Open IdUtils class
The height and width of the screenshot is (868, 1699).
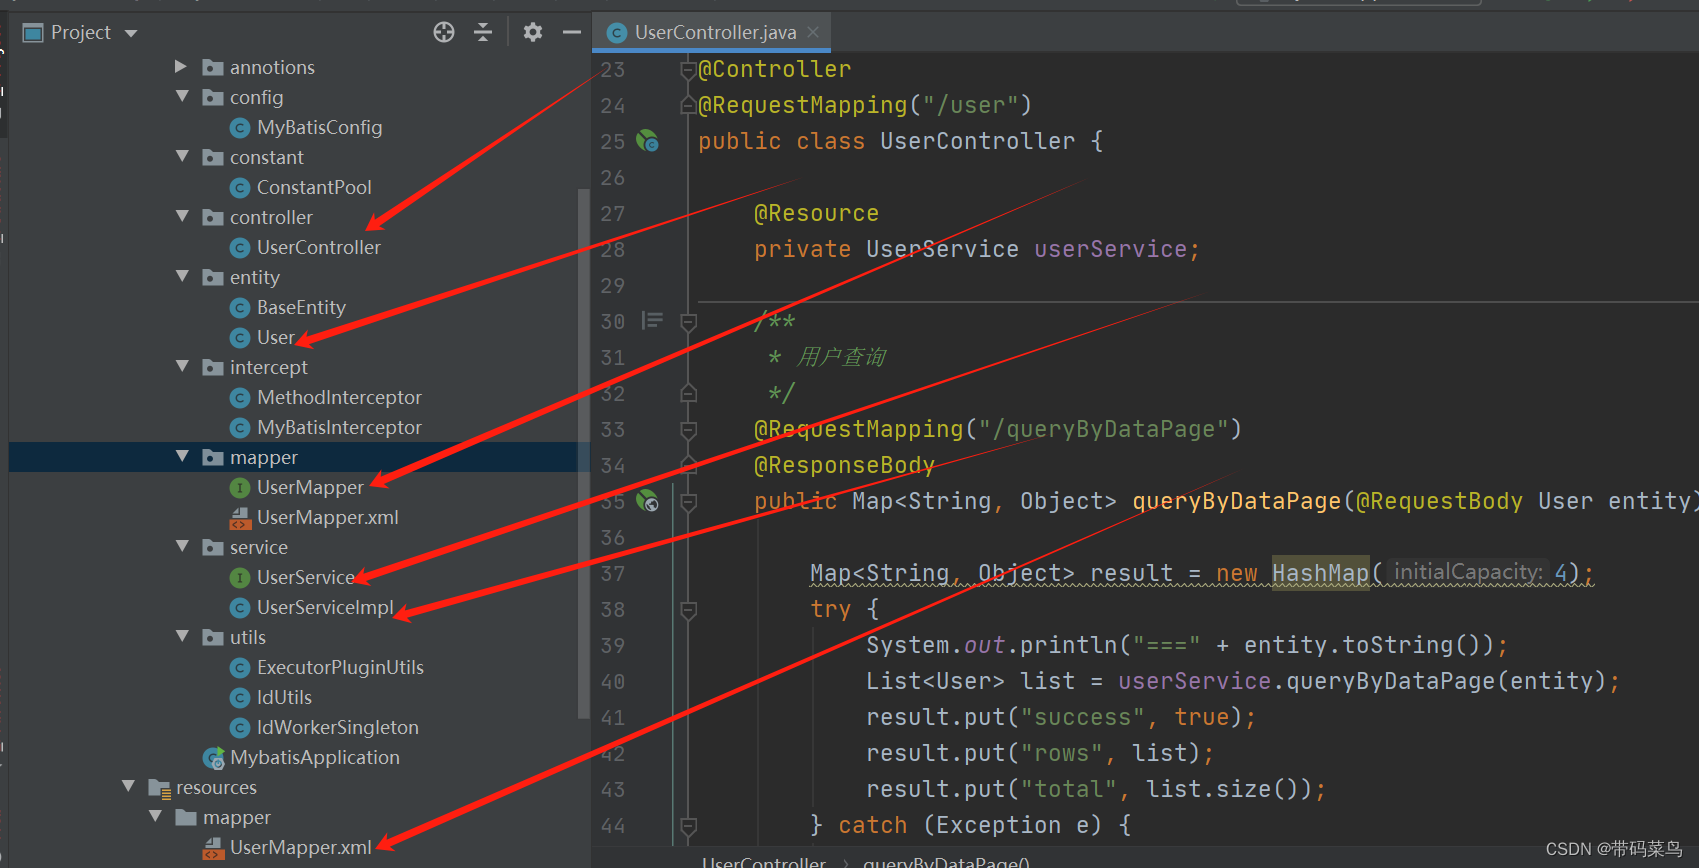click(284, 697)
